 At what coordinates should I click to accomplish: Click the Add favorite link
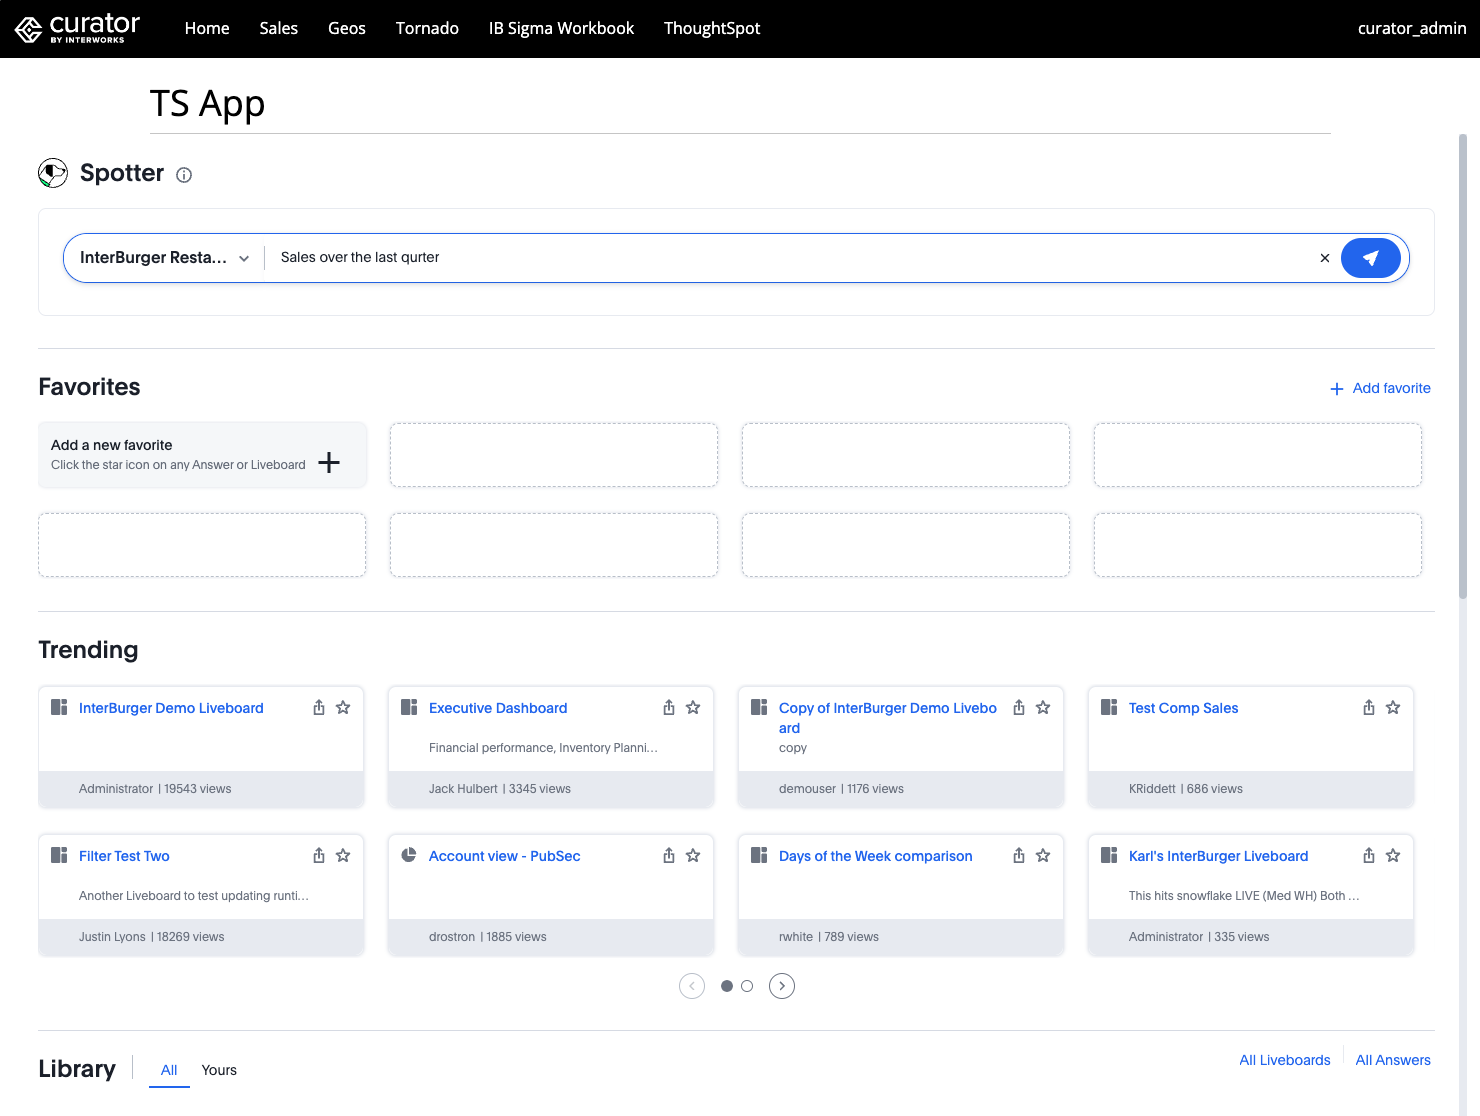pyautogui.click(x=1380, y=388)
